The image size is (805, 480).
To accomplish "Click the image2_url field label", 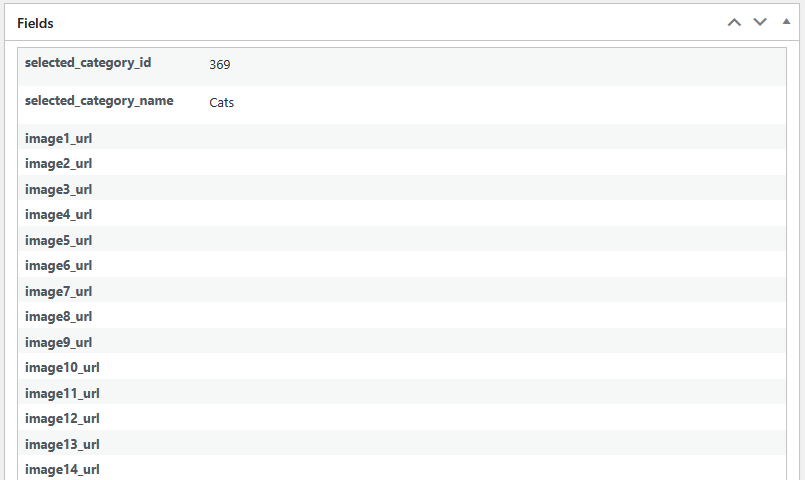I will 59,163.
